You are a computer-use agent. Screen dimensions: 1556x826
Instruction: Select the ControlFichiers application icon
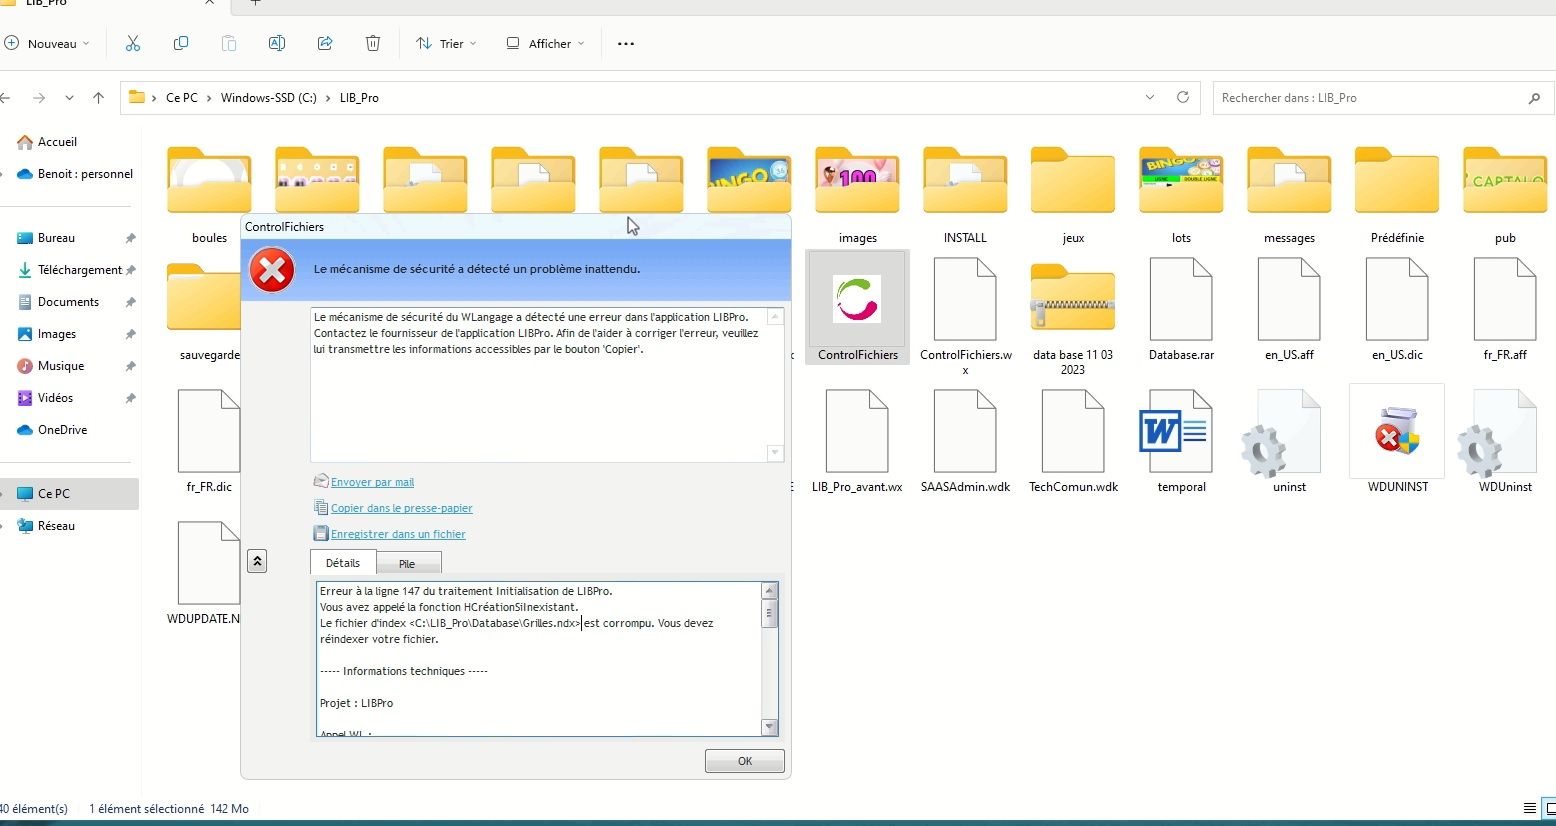point(857,307)
